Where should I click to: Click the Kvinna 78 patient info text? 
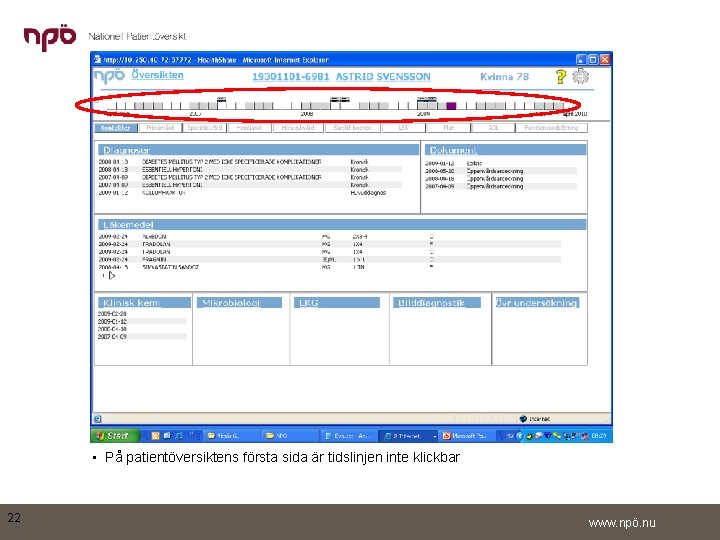[504, 77]
